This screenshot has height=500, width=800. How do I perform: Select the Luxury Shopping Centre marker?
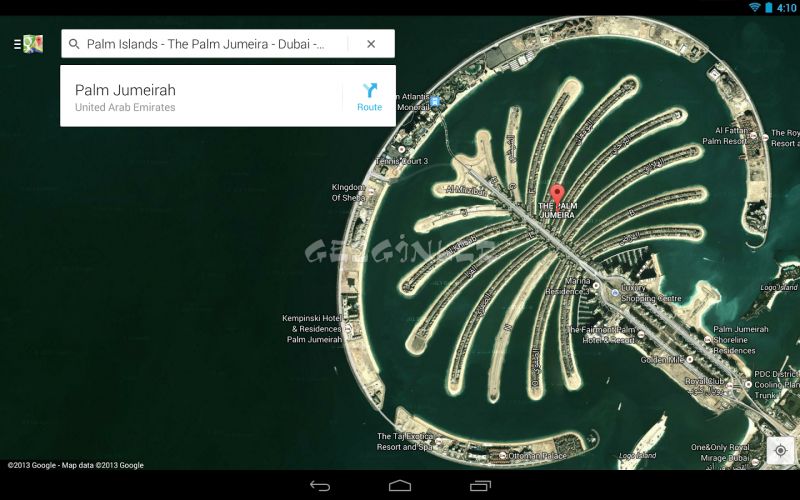tap(615, 293)
